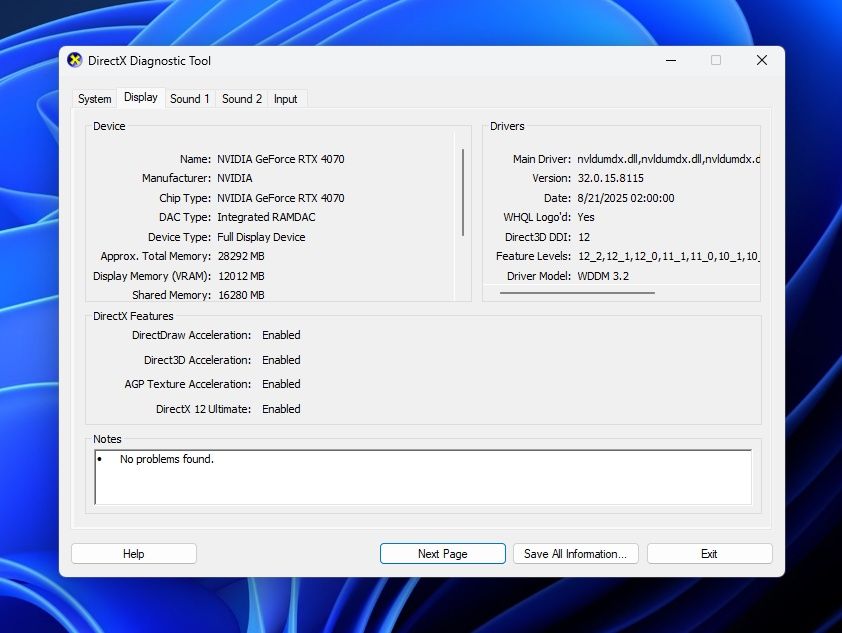This screenshot has width=842, height=633.
Task: Click the 'Device Type:' label
Action: (179, 237)
